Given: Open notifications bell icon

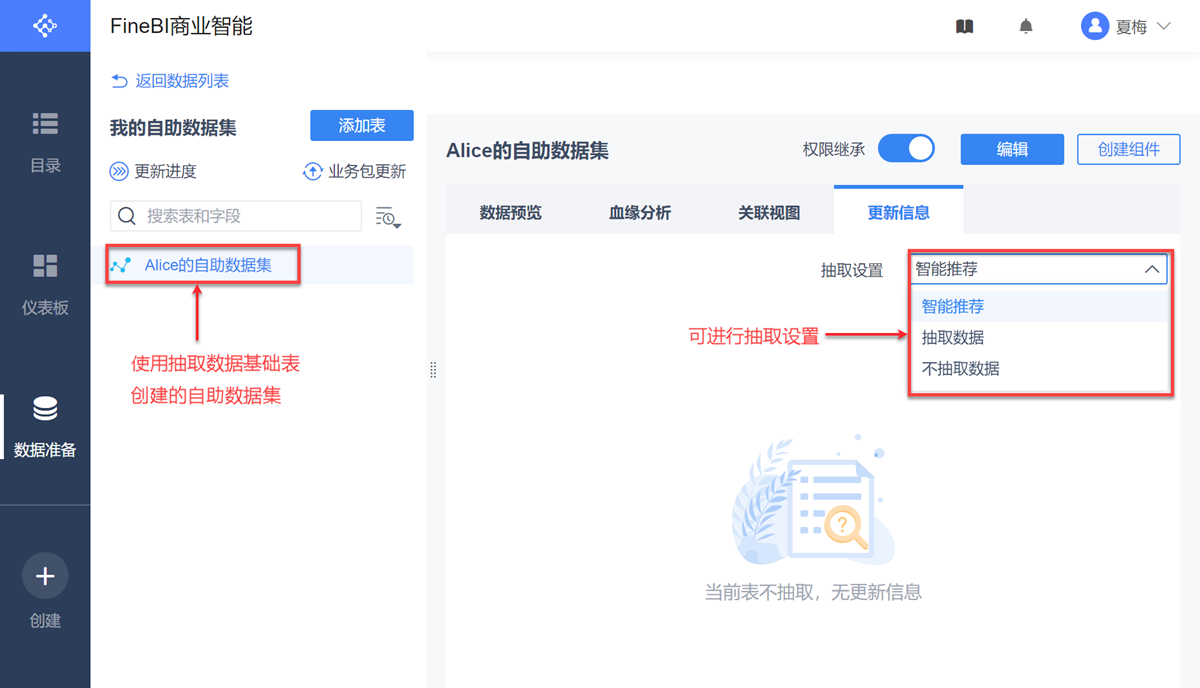Looking at the screenshot, I should 1026,27.
